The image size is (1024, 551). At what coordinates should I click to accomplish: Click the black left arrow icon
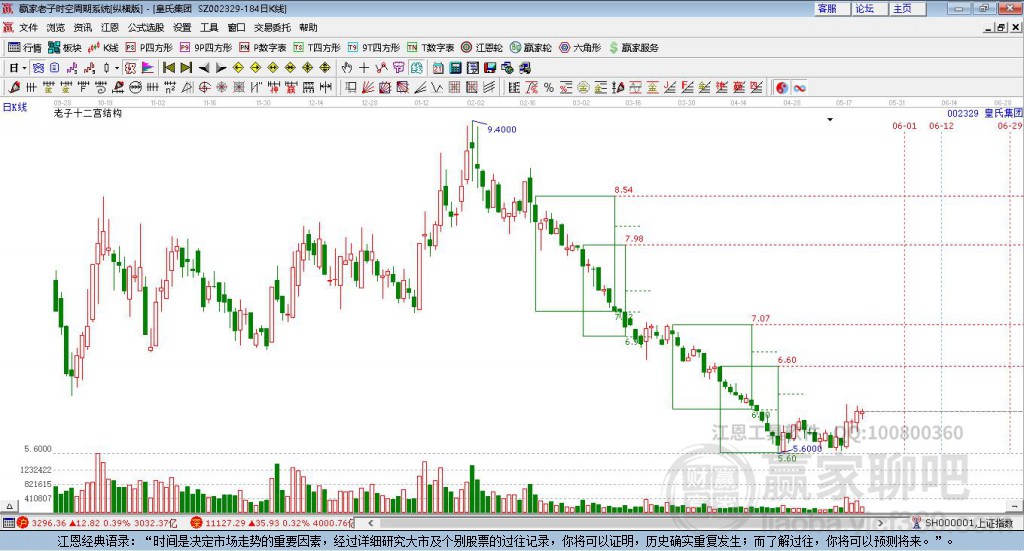[204, 68]
